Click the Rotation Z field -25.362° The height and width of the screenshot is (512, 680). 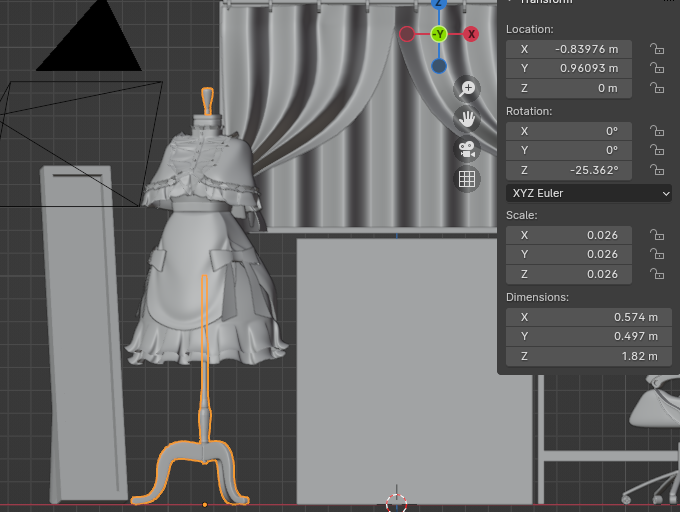pyautogui.click(x=569, y=170)
